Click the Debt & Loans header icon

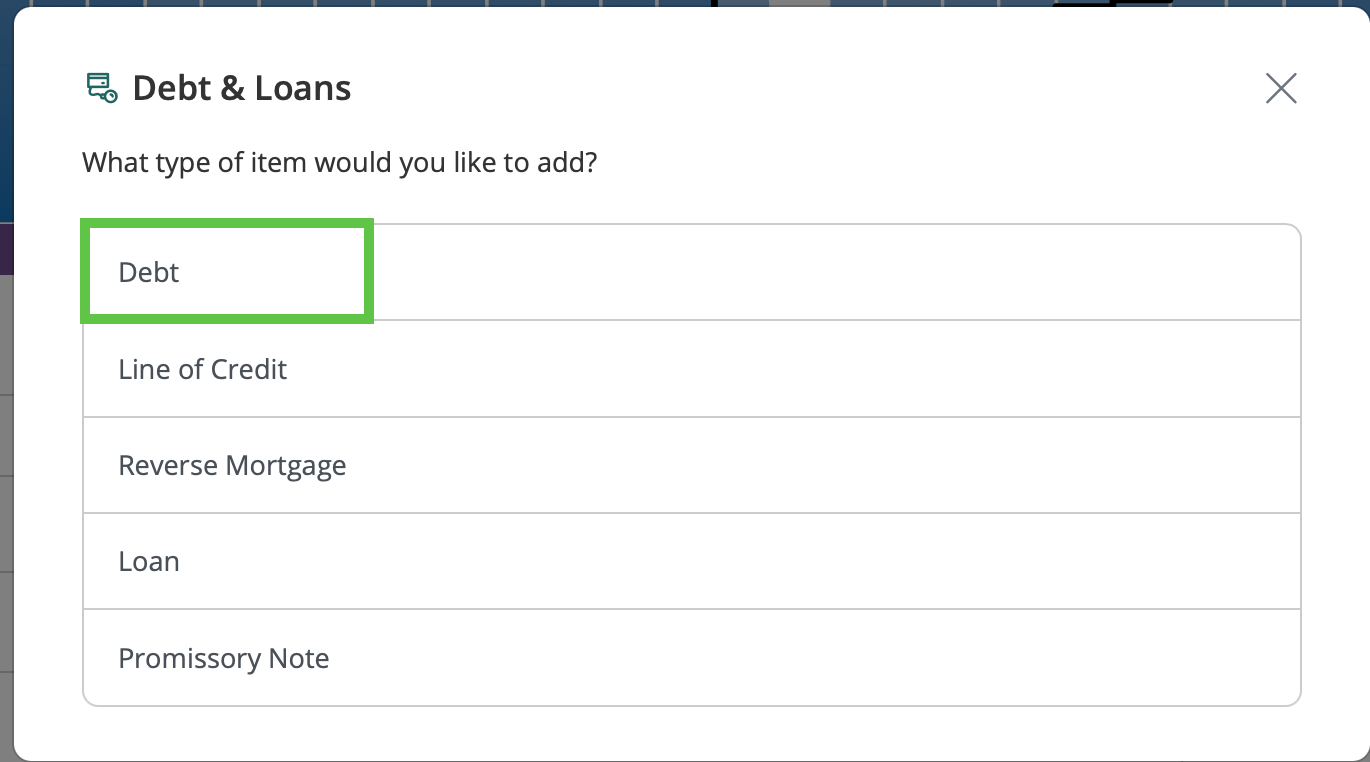point(102,88)
